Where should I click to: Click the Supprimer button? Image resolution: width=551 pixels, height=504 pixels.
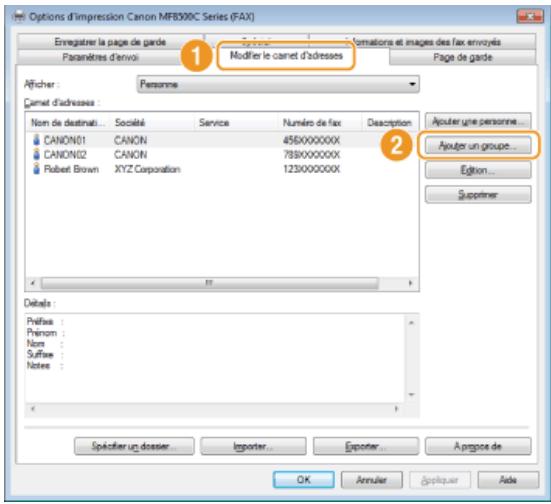tap(478, 195)
